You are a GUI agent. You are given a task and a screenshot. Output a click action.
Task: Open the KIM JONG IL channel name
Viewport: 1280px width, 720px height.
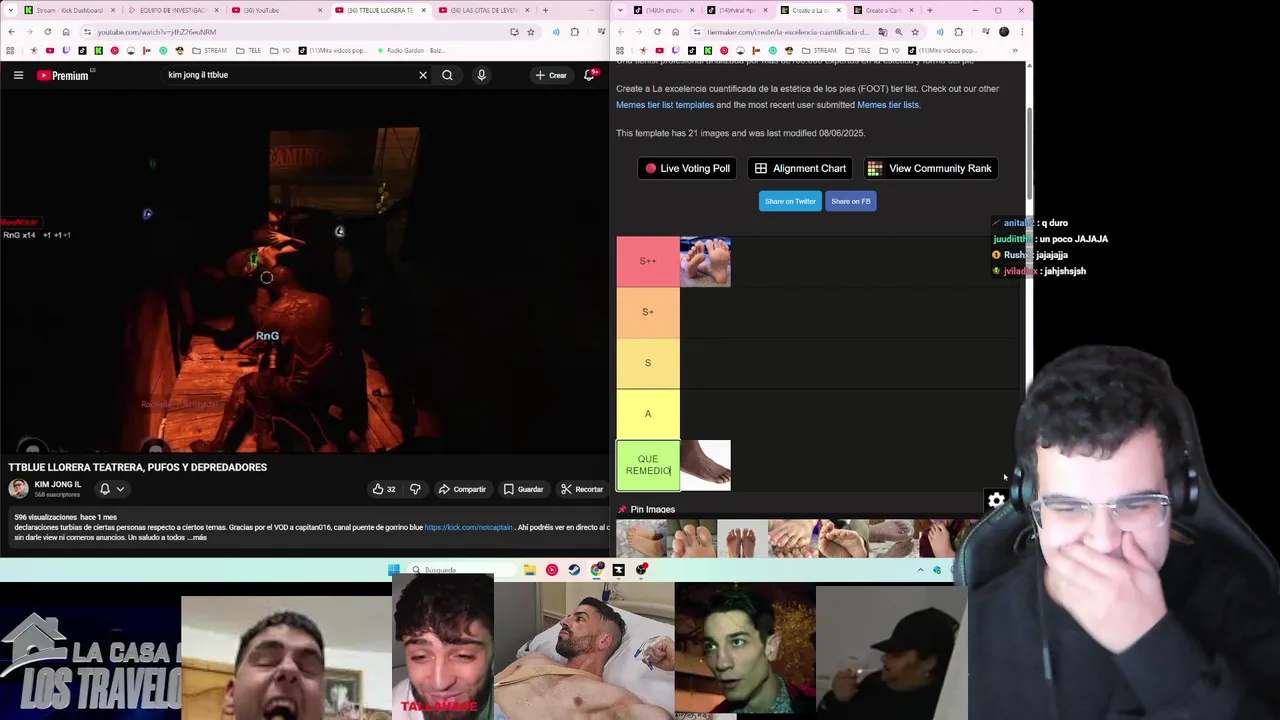click(x=58, y=484)
